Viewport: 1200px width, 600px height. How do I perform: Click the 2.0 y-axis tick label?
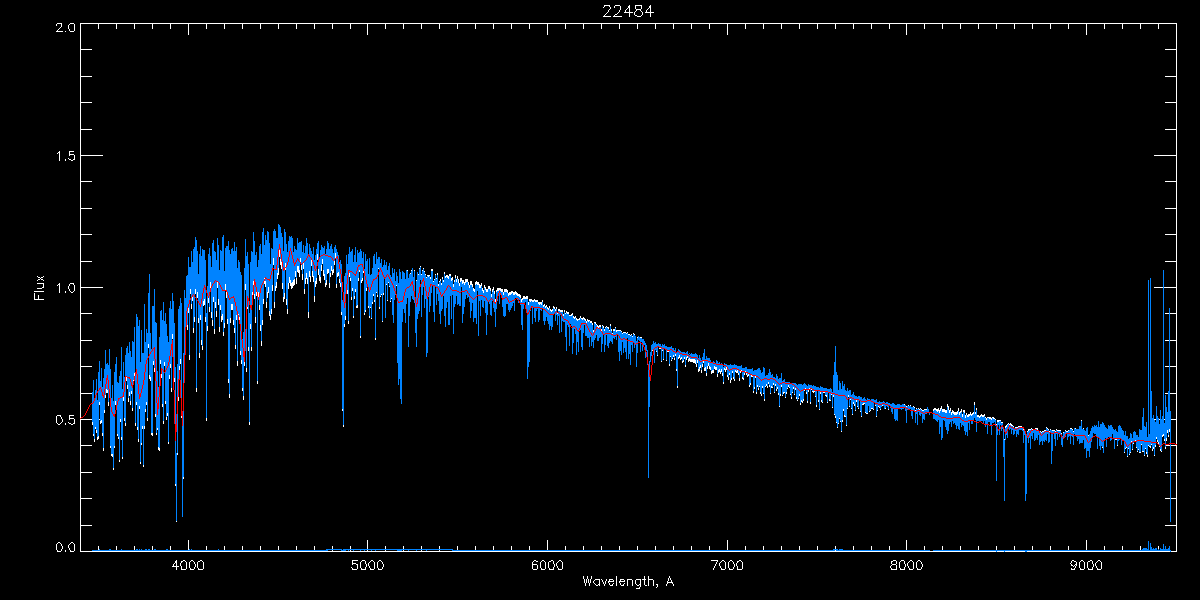pos(66,27)
